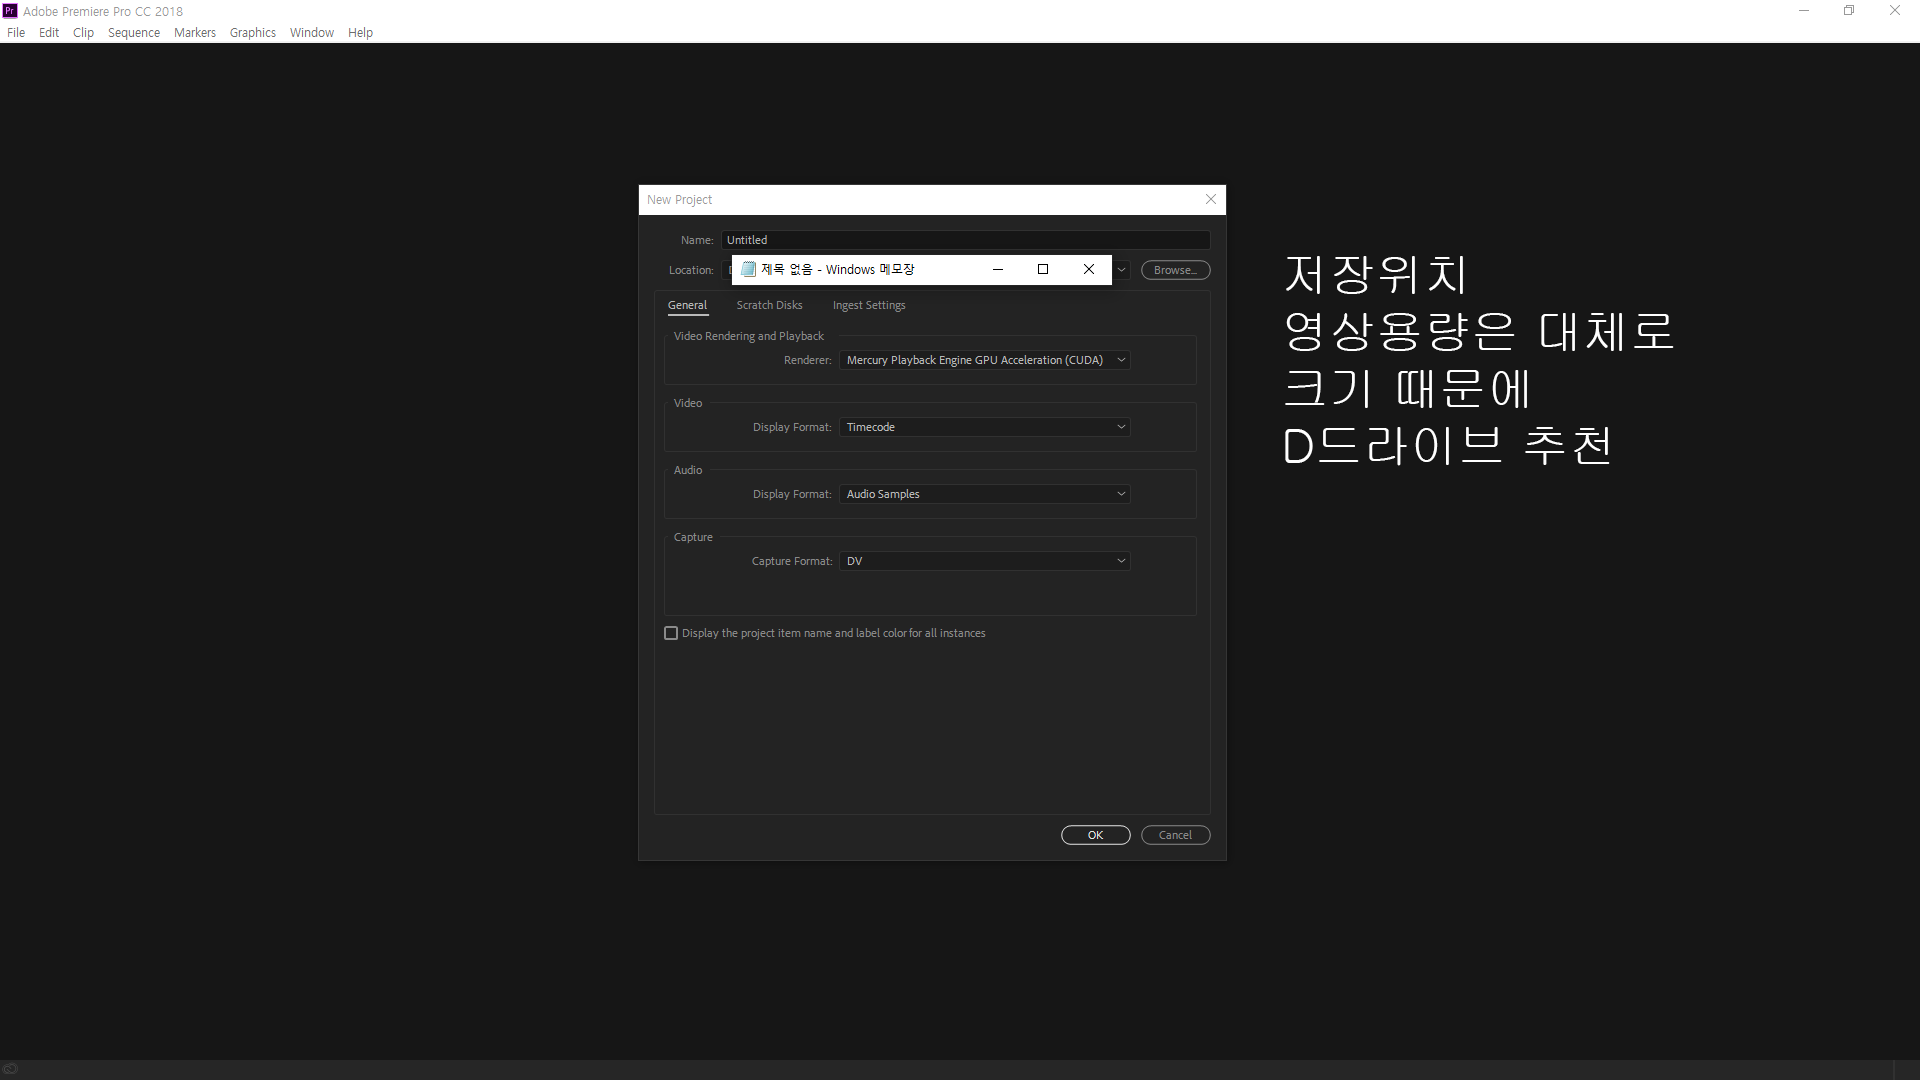Maximize the Windows Notepad overlay window

[1043, 269]
